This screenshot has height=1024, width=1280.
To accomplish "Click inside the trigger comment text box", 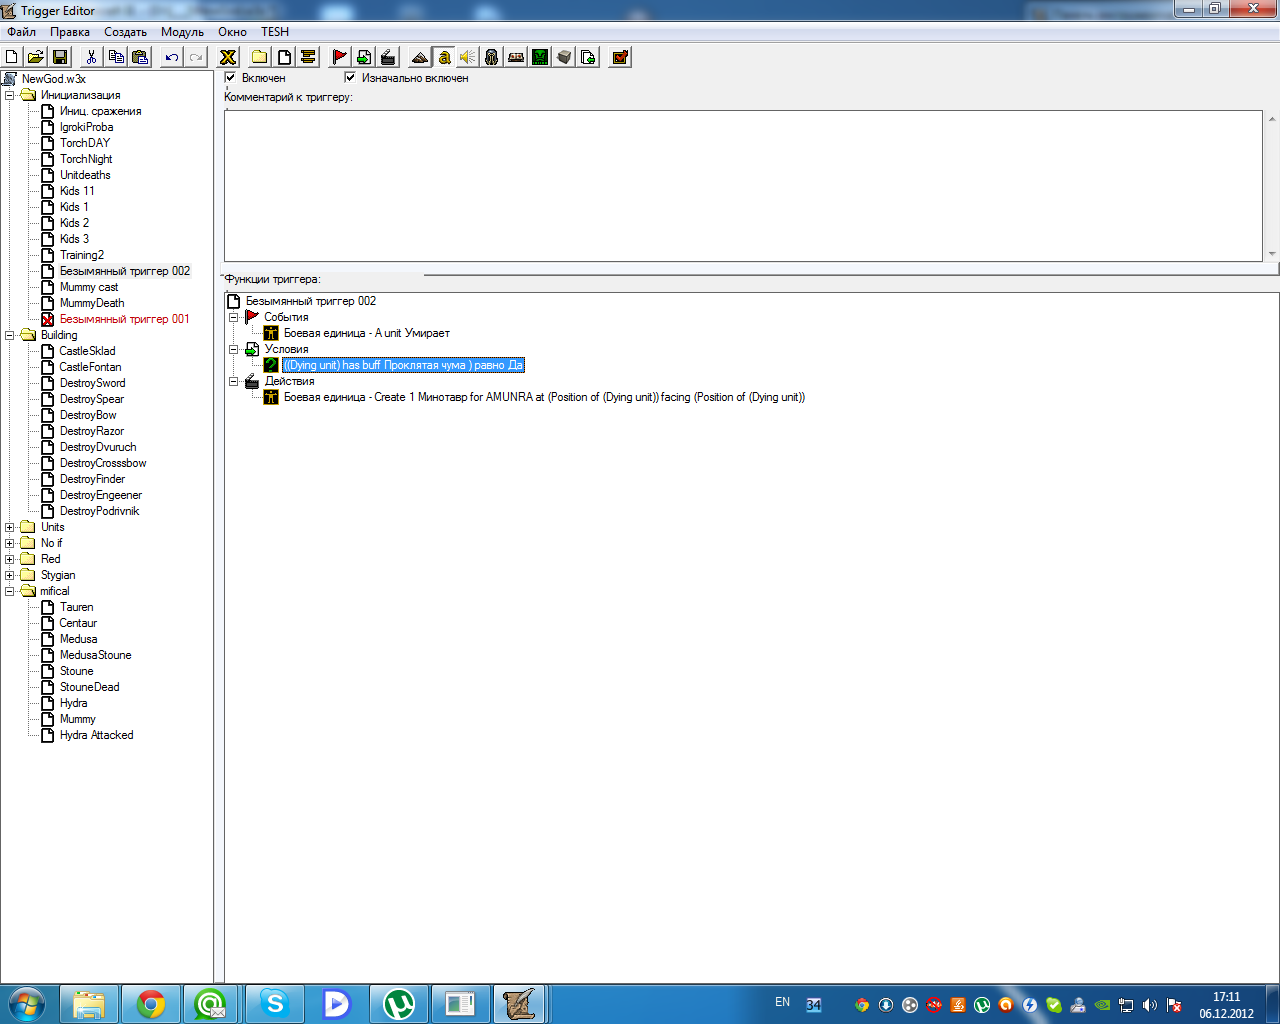I will 743,185.
